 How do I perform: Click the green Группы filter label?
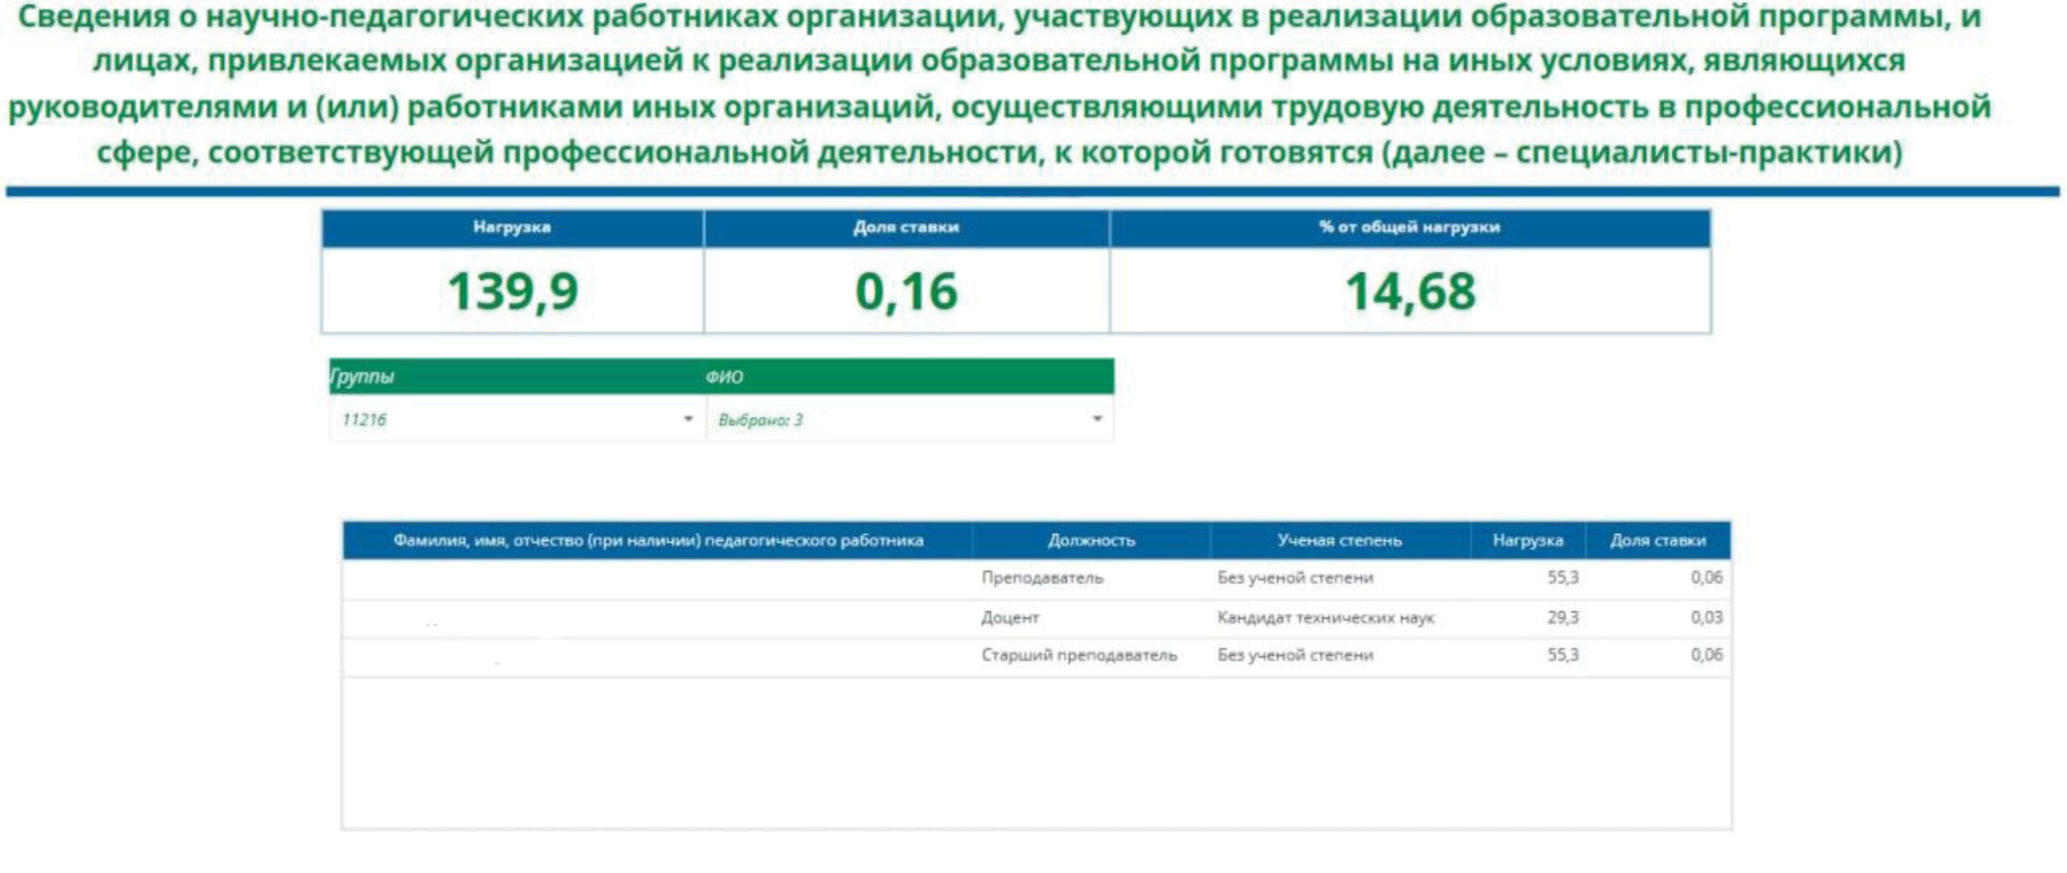point(363,377)
